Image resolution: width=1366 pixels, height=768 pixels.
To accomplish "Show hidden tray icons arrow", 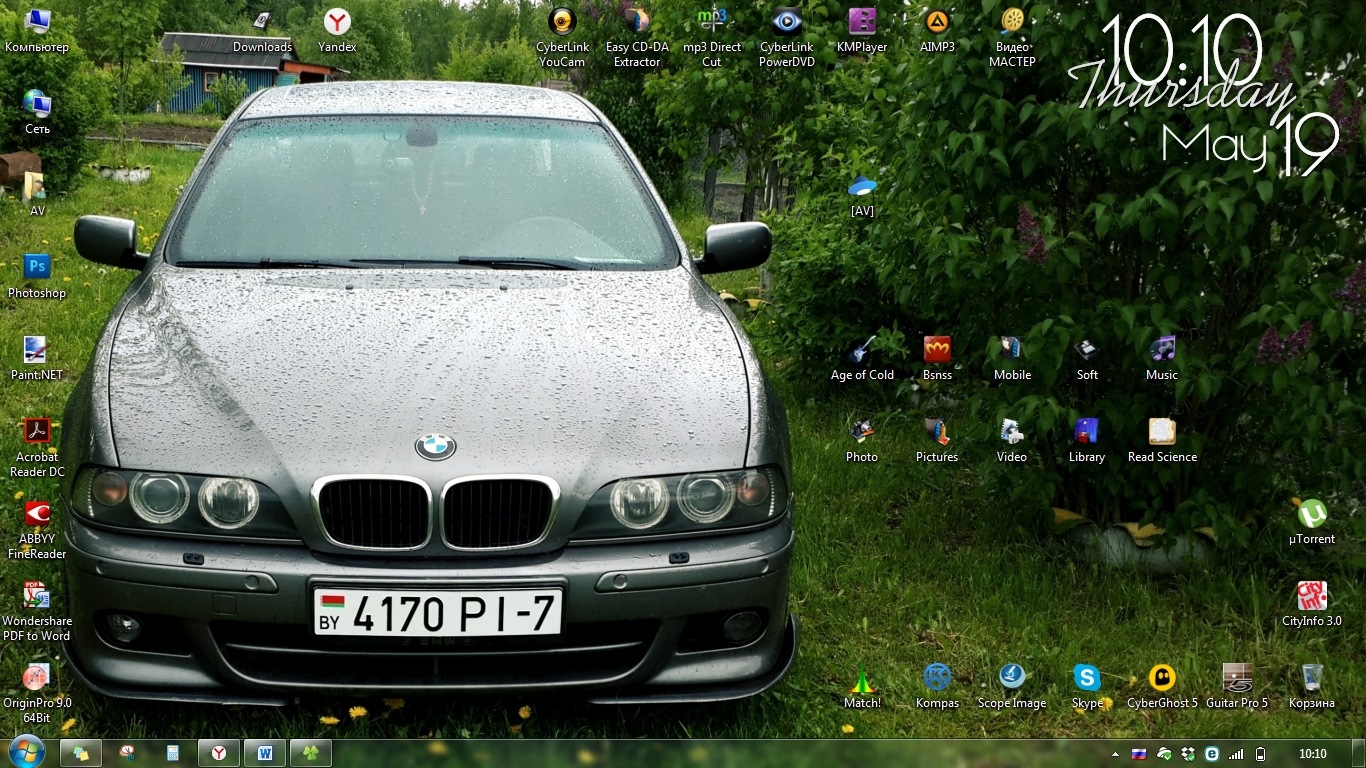I will point(1116,754).
